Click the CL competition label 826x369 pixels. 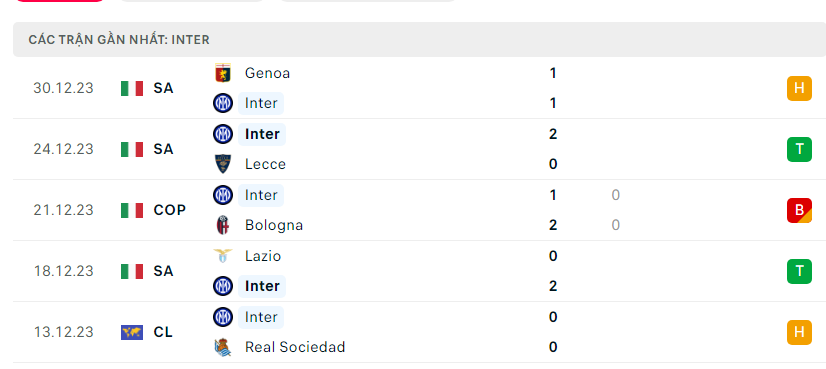click(163, 332)
